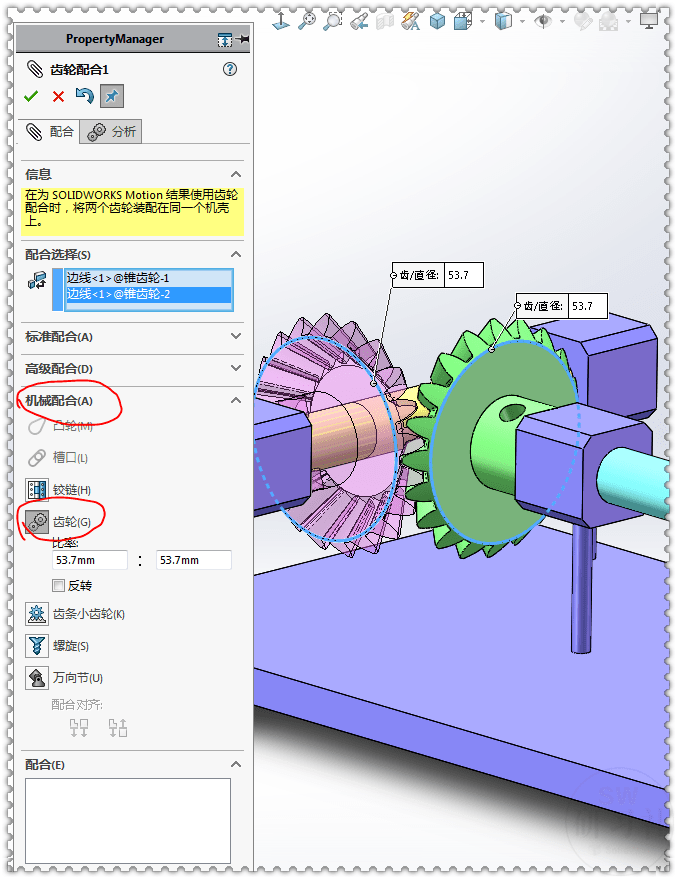Image resolution: width=677 pixels, height=879 pixels.
Task: Click the pin icon in PropertyManager header
Action: coord(243,39)
